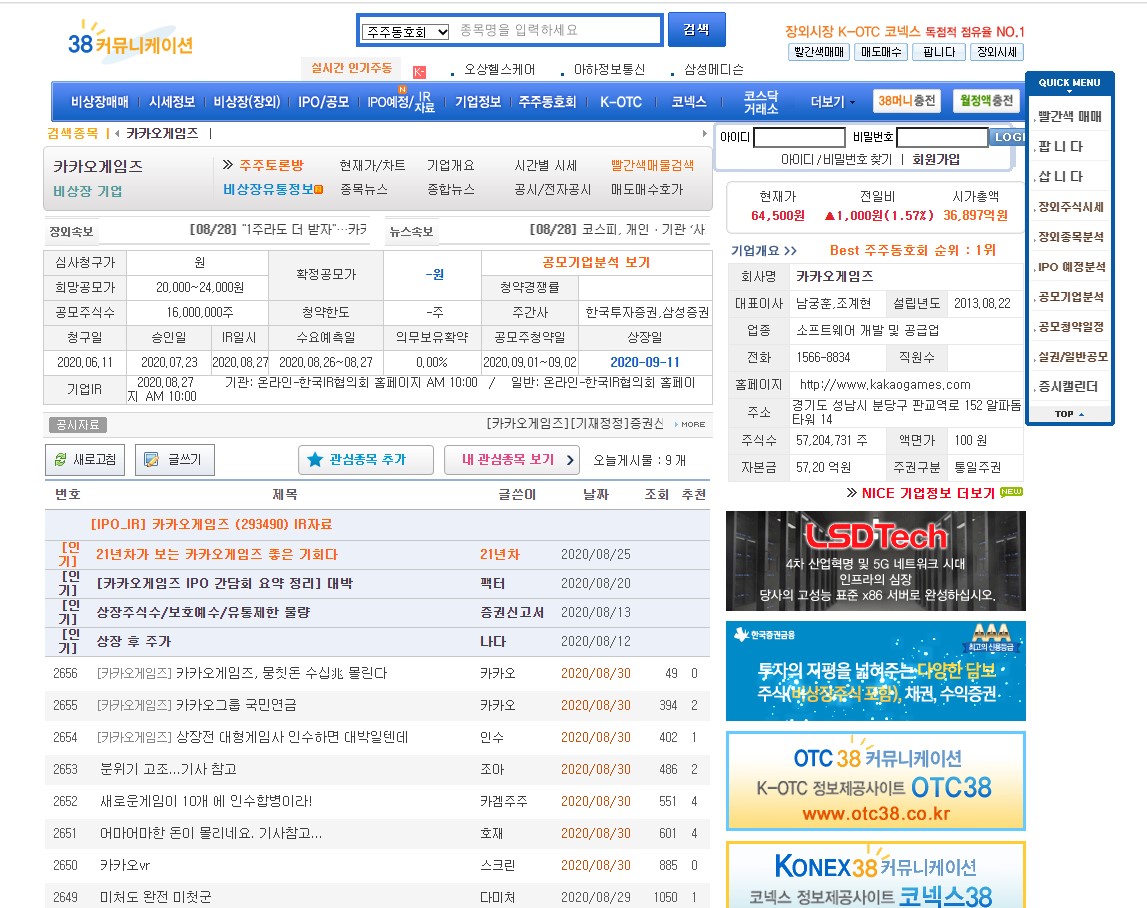
Task: Click the TOP arrow in quick menu
Action: (x=1081, y=414)
